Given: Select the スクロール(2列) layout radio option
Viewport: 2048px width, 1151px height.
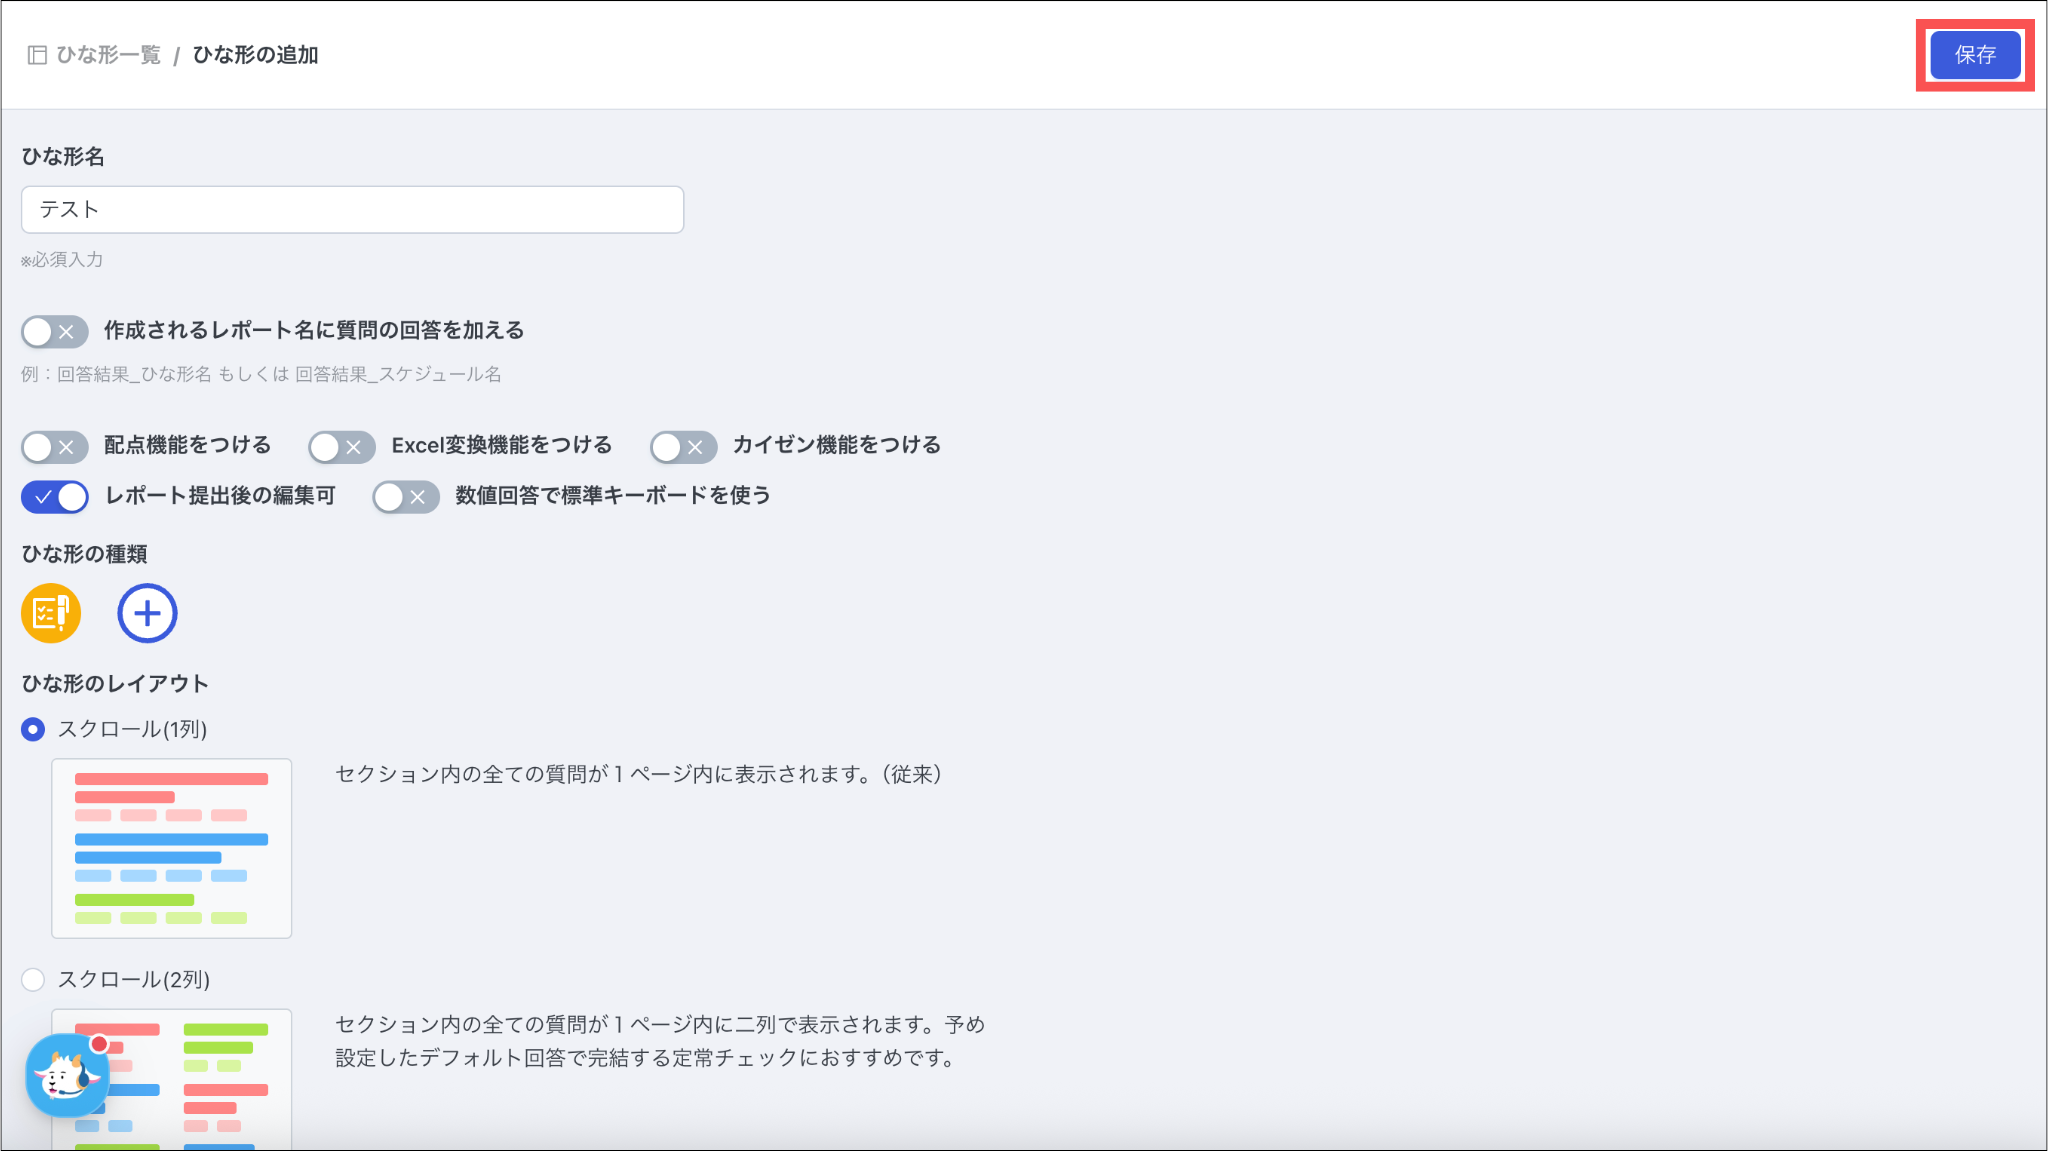Looking at the screenshot, I should tap(33, 980).
